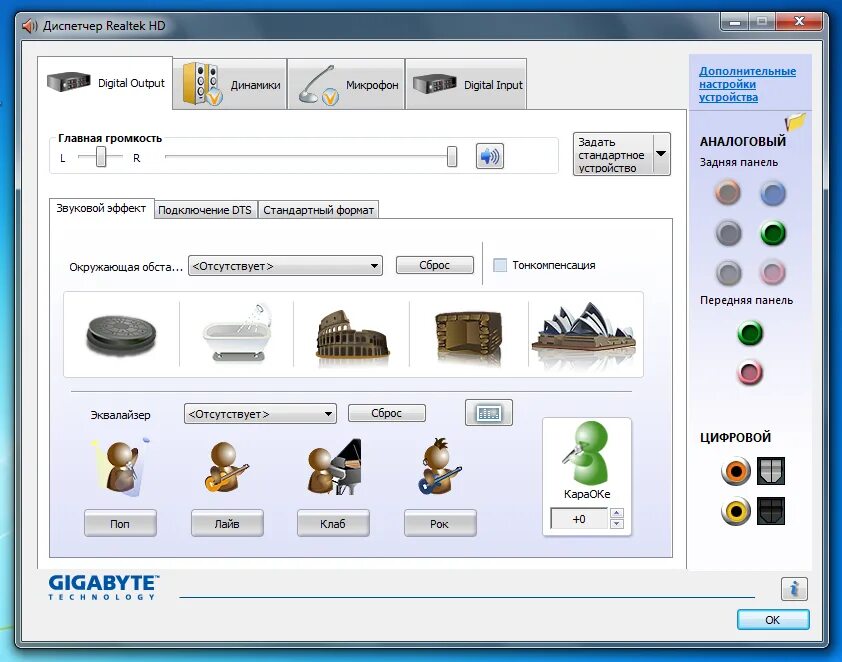Click green rear panel jack
The image size is (842, 662).
coord(773,233)
